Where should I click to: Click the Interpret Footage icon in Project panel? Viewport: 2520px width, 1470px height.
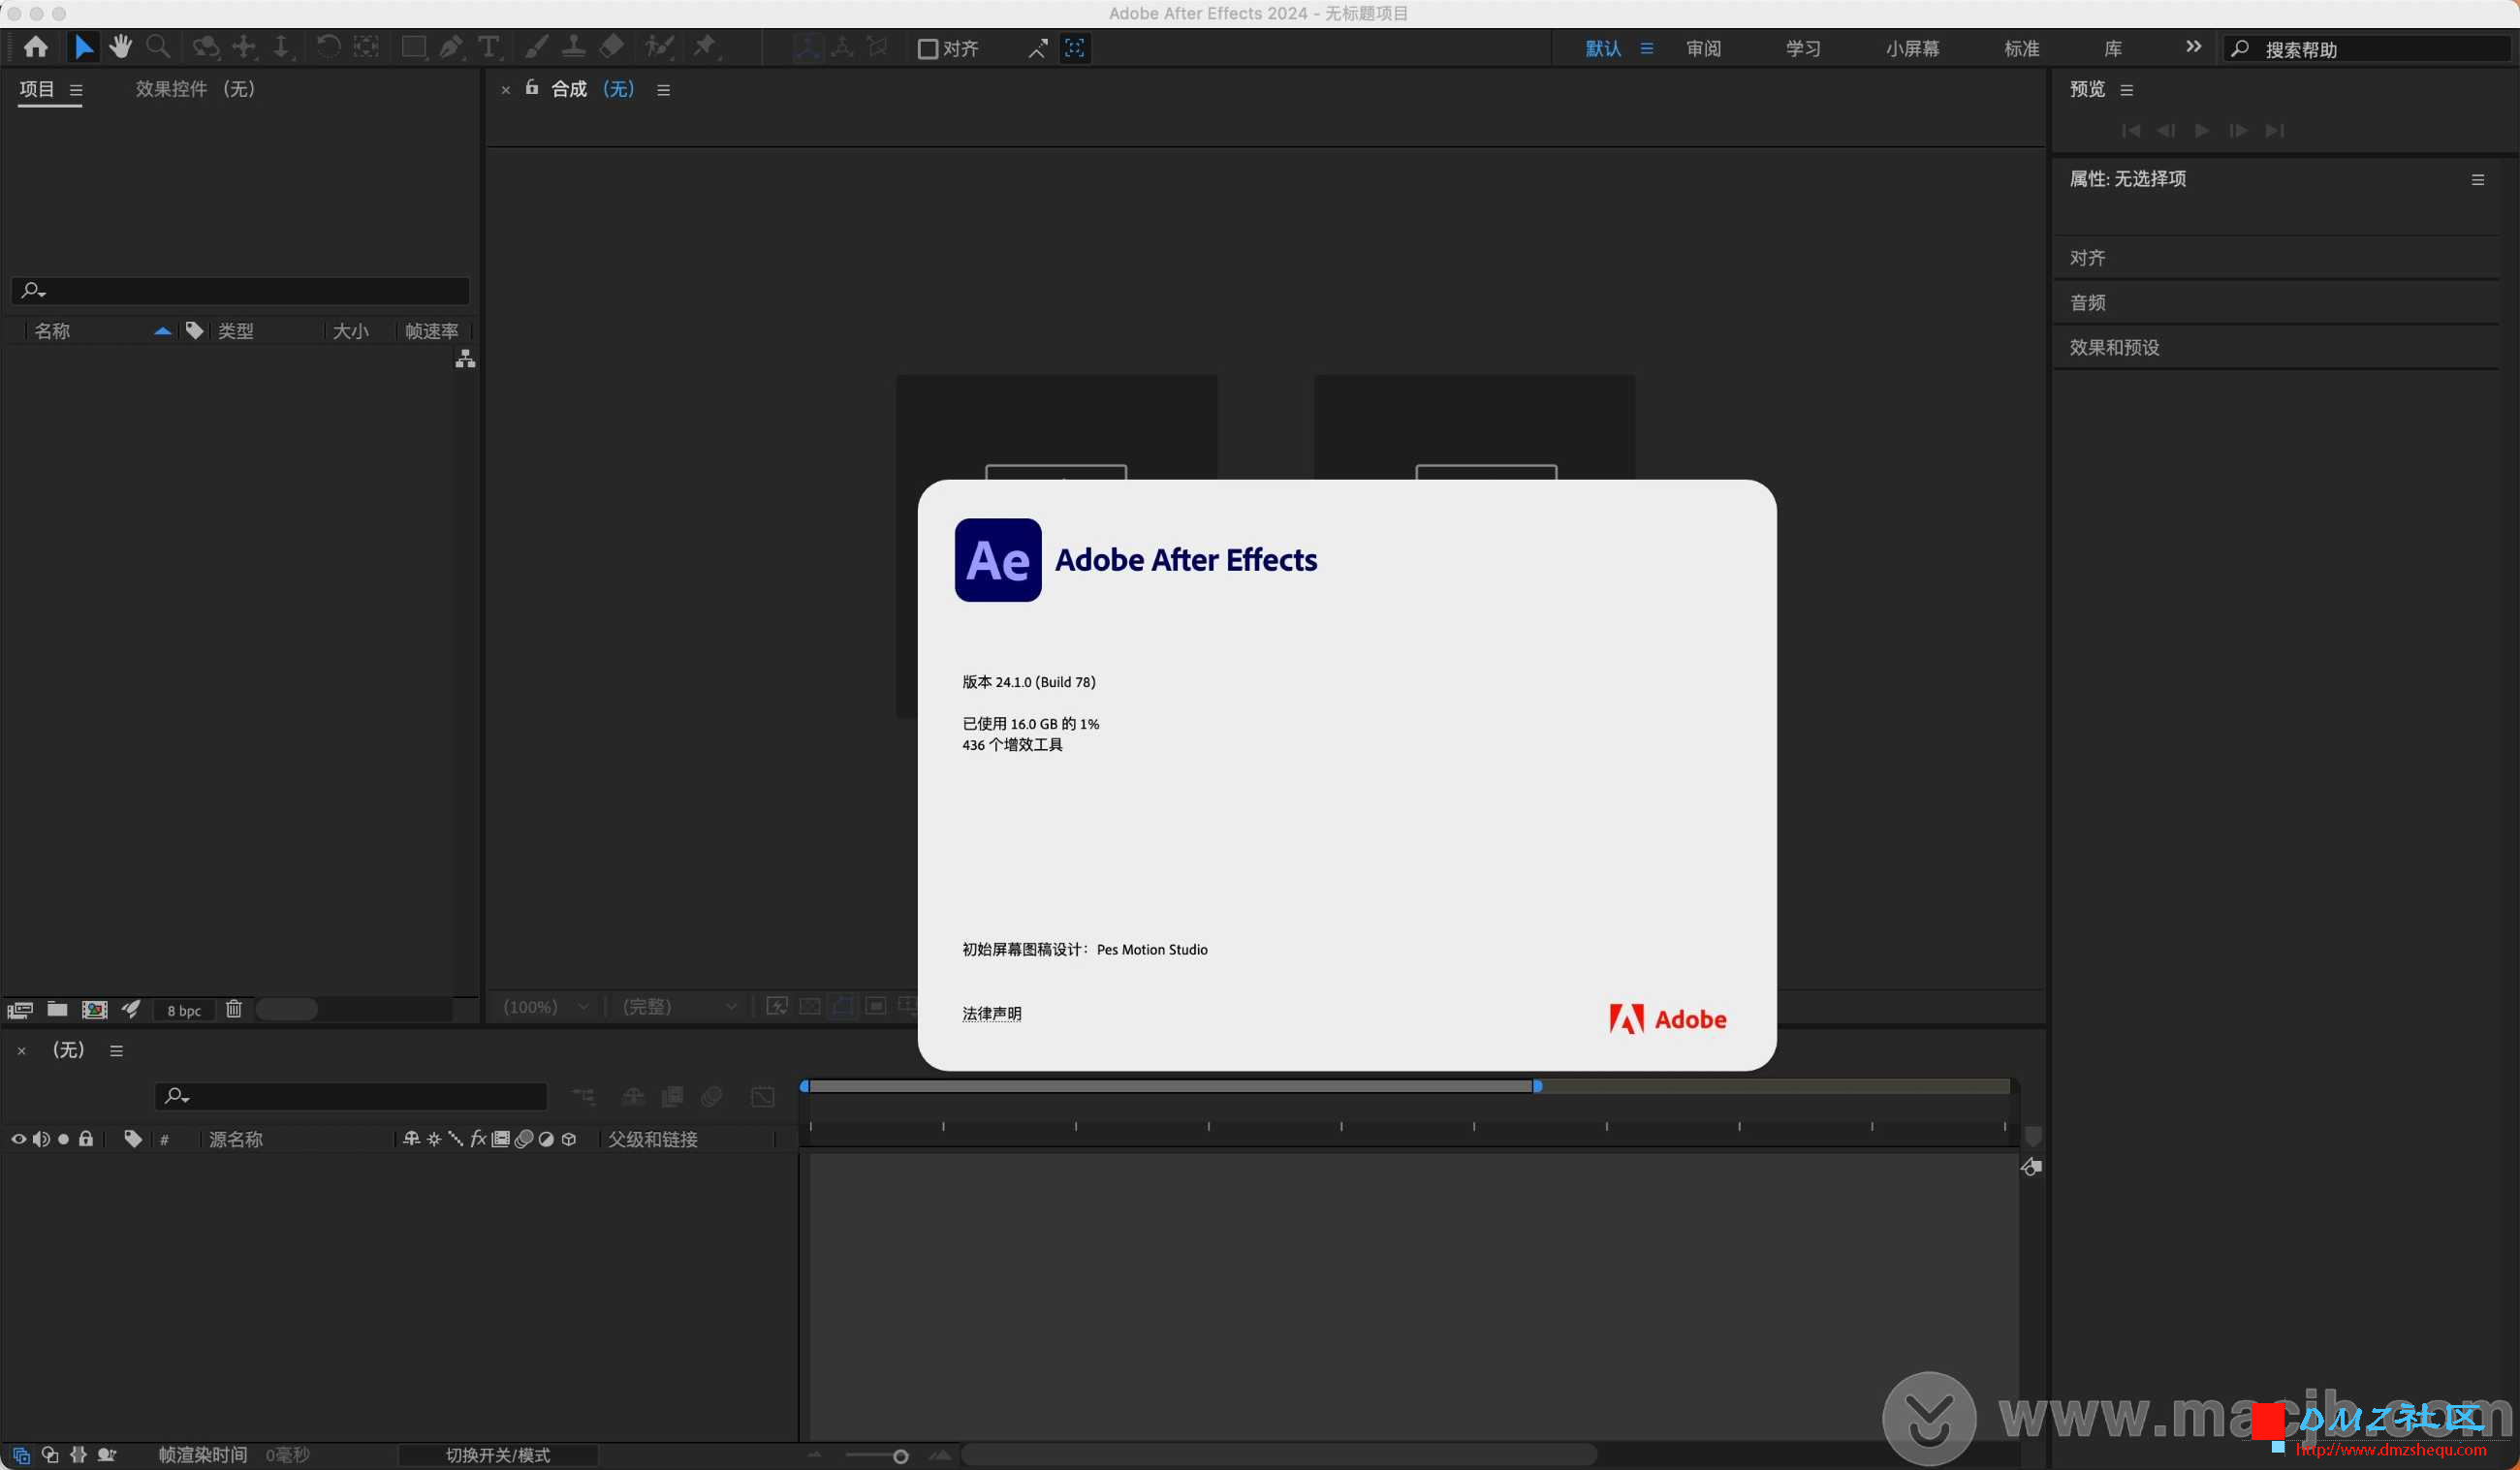click(x=20, y=1010)
